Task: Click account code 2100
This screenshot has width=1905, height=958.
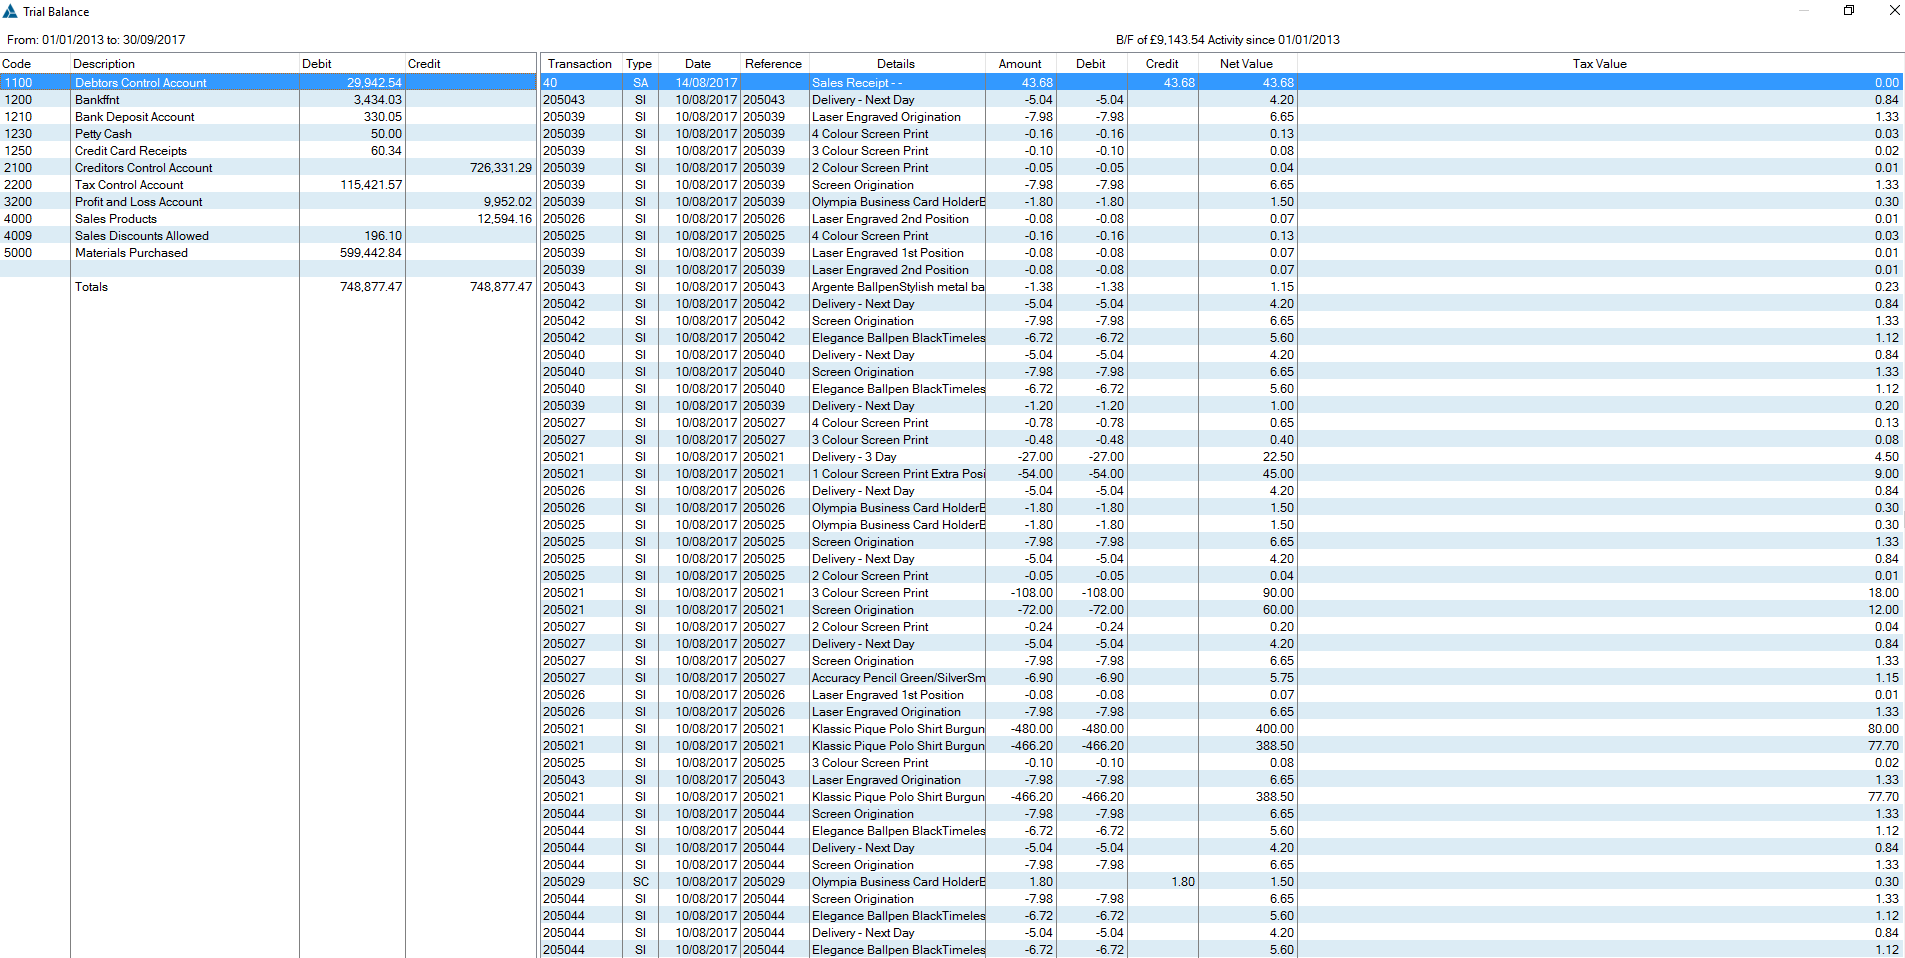Action: pos(18,168)
